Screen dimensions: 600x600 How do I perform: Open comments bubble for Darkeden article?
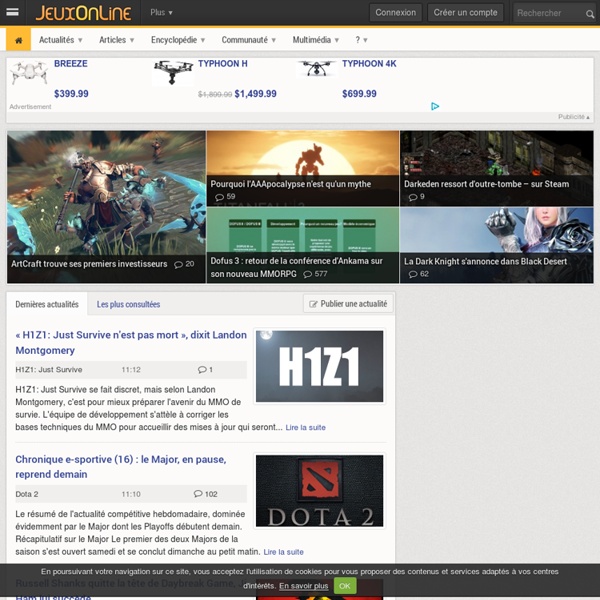pyautogui.click(x=416, y=197)
